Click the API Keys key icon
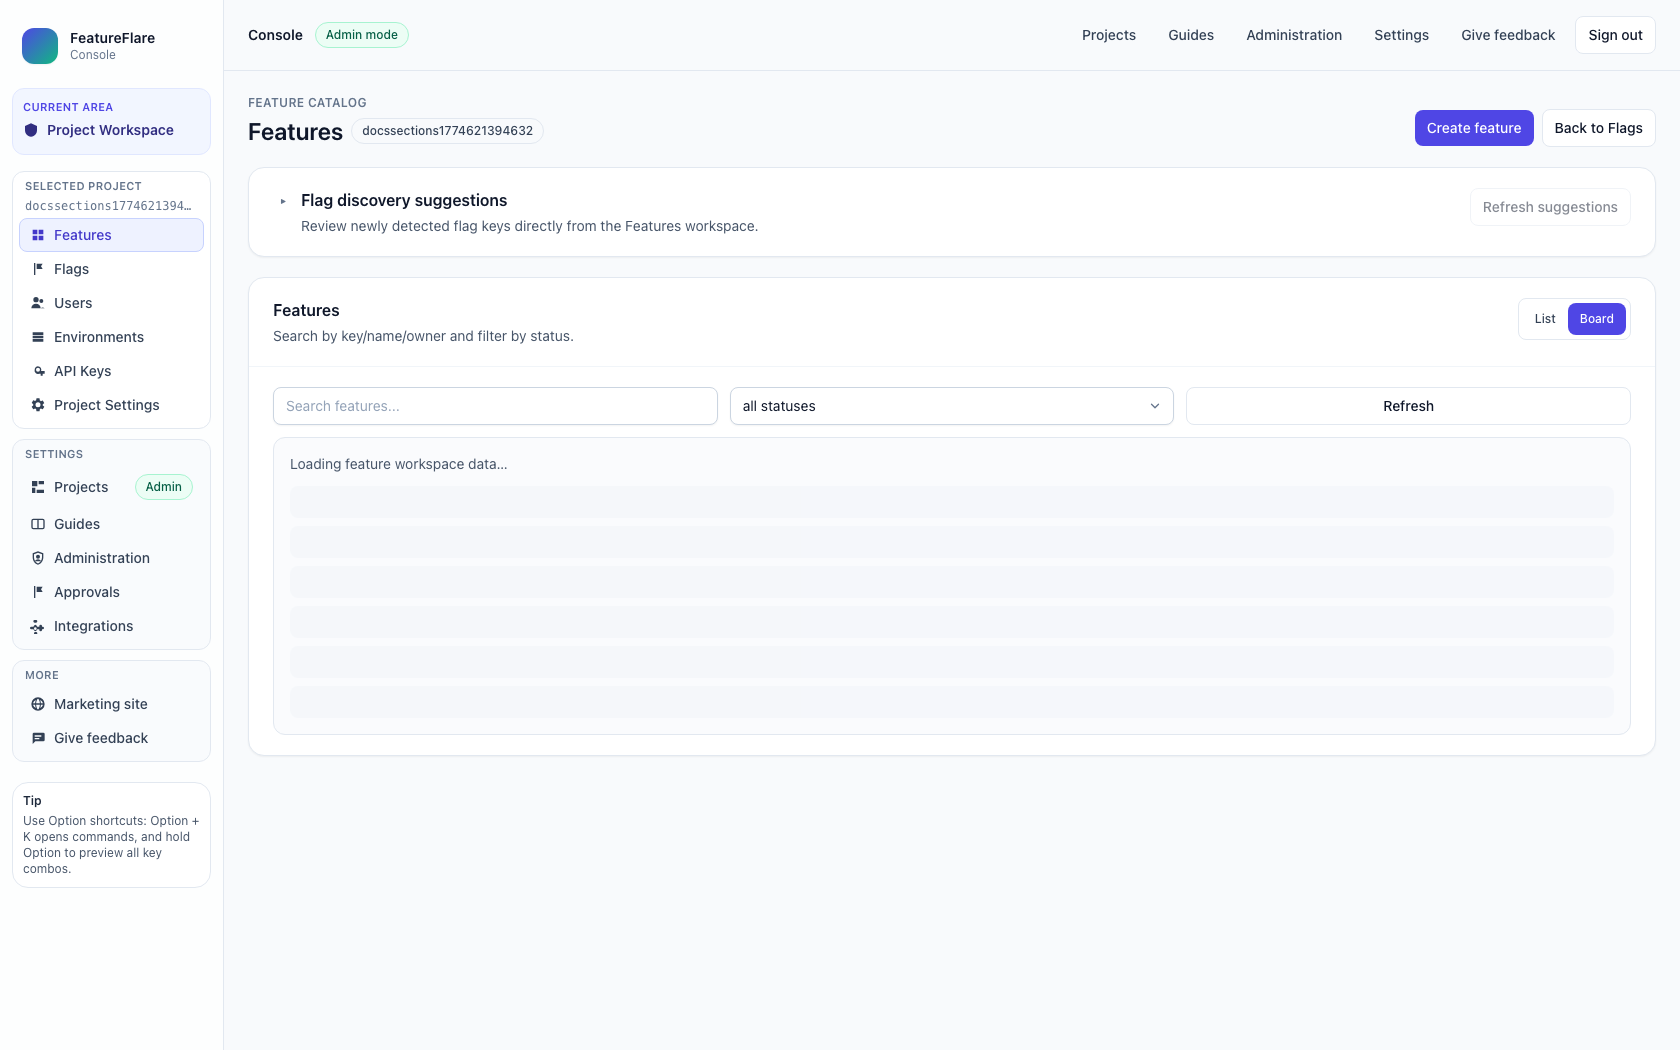 pos(38,371)
